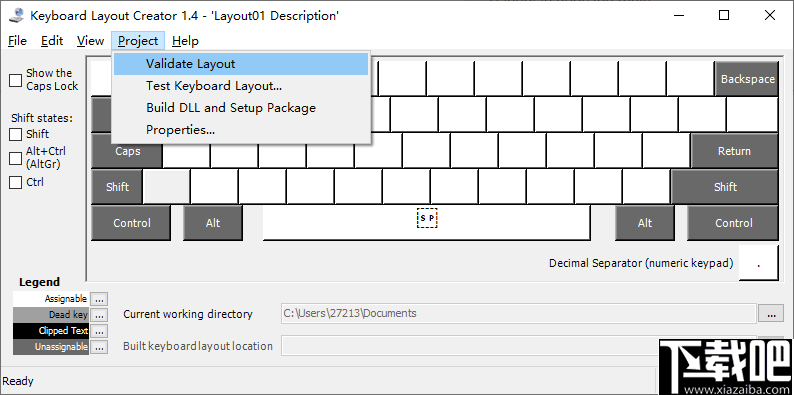Image resolution: width=794 pixels, height=395 pixels.
Task: Click the Ready status bar text
Action: (18, 381)
